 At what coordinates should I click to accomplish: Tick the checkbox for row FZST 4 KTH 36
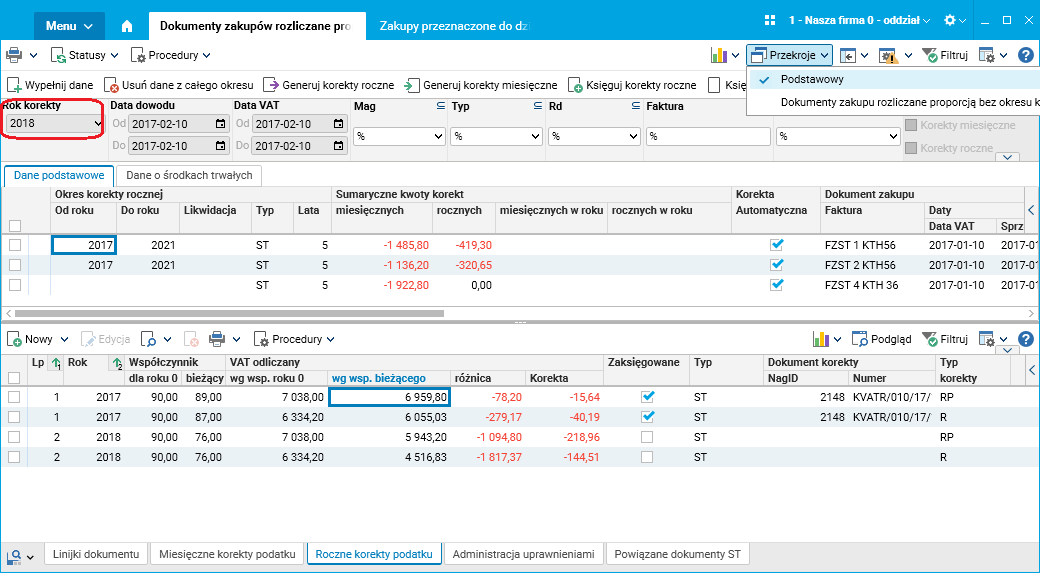tap(15, 285)
